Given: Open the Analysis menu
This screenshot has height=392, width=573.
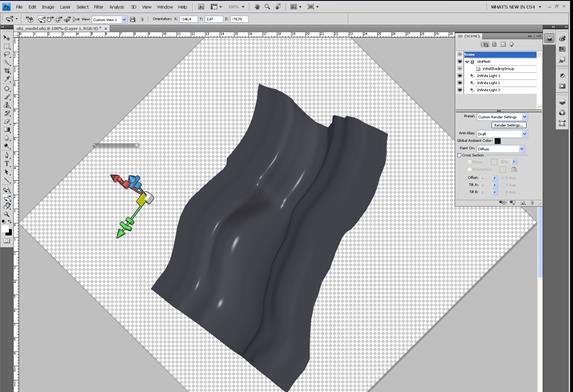Looking at the screenshot, I should pyautogui.click(x=117, y=7).
